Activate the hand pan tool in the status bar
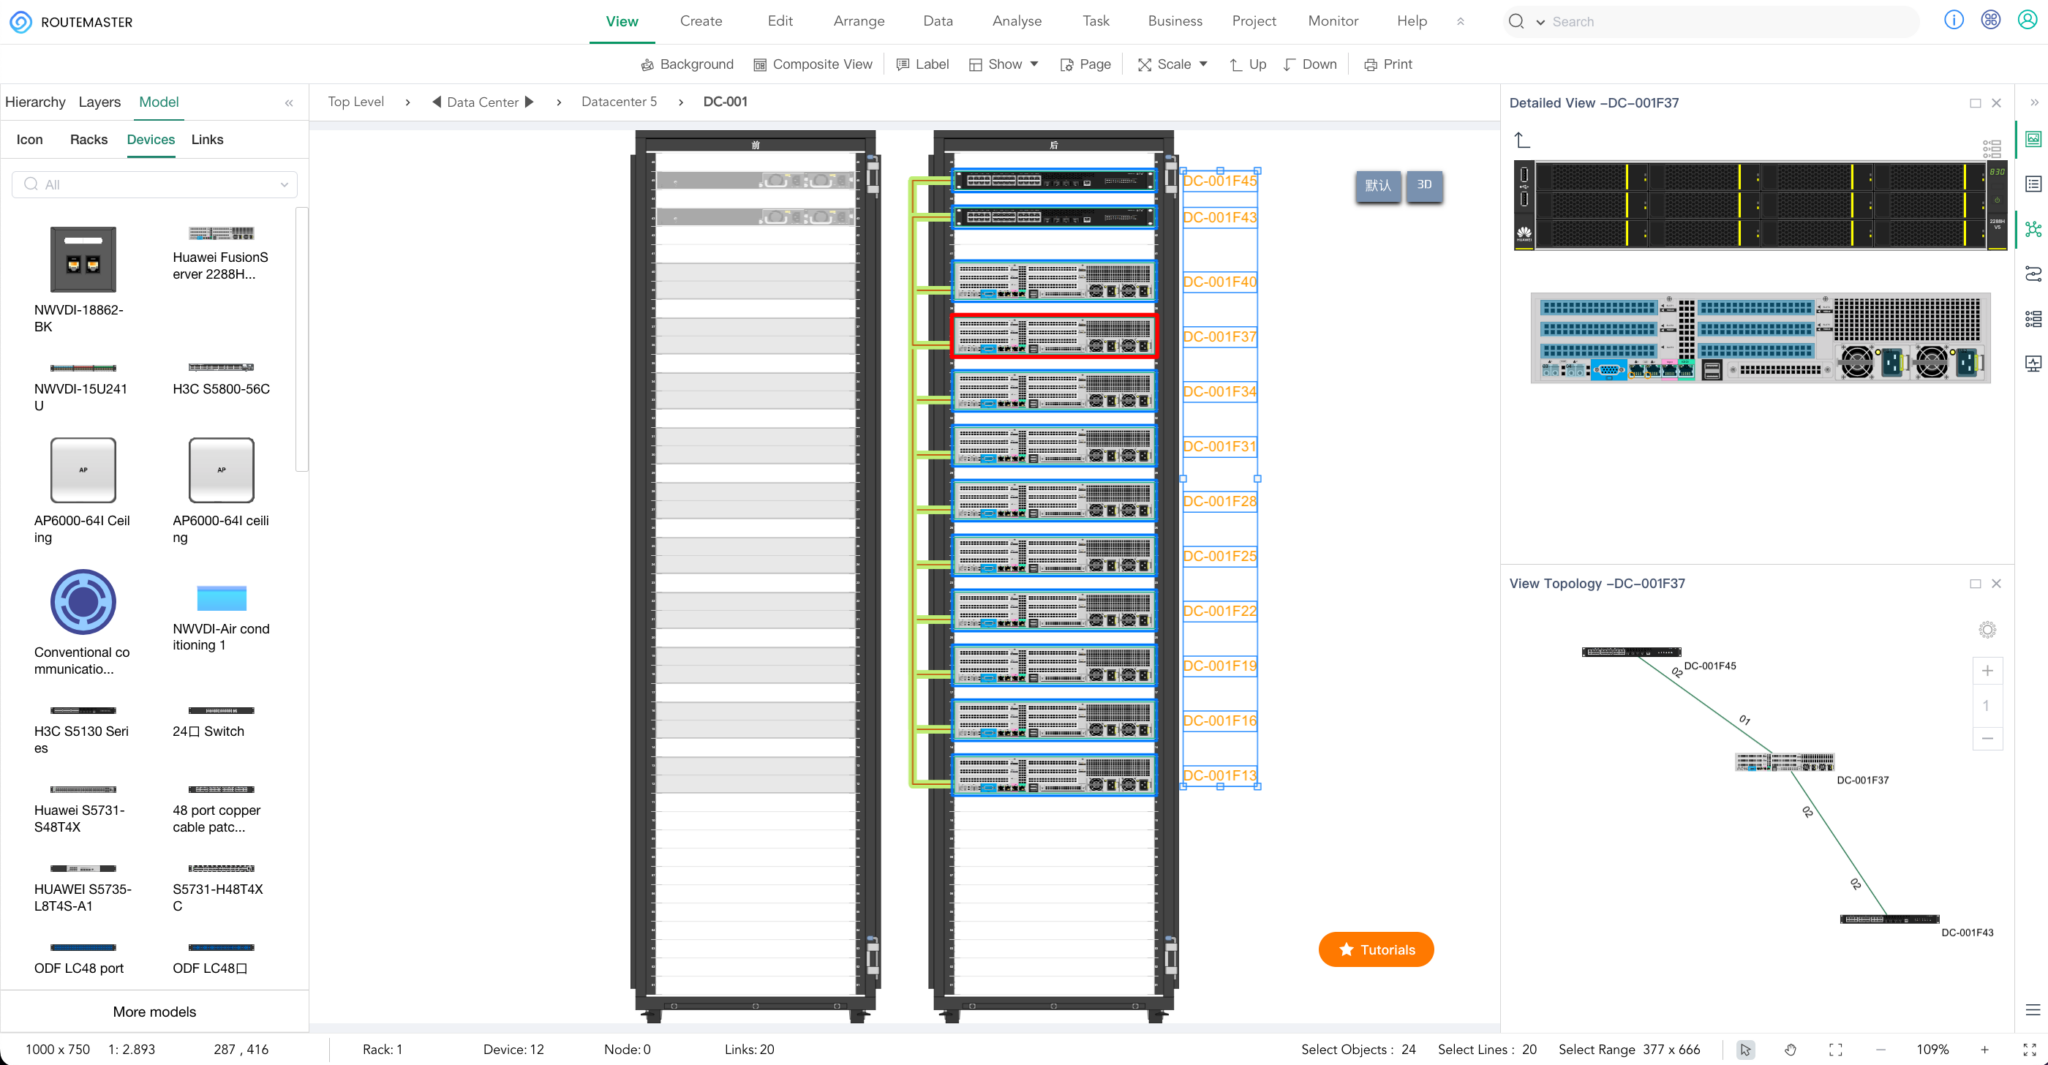2048x1065 pixels. [x=1790, y=1050]
